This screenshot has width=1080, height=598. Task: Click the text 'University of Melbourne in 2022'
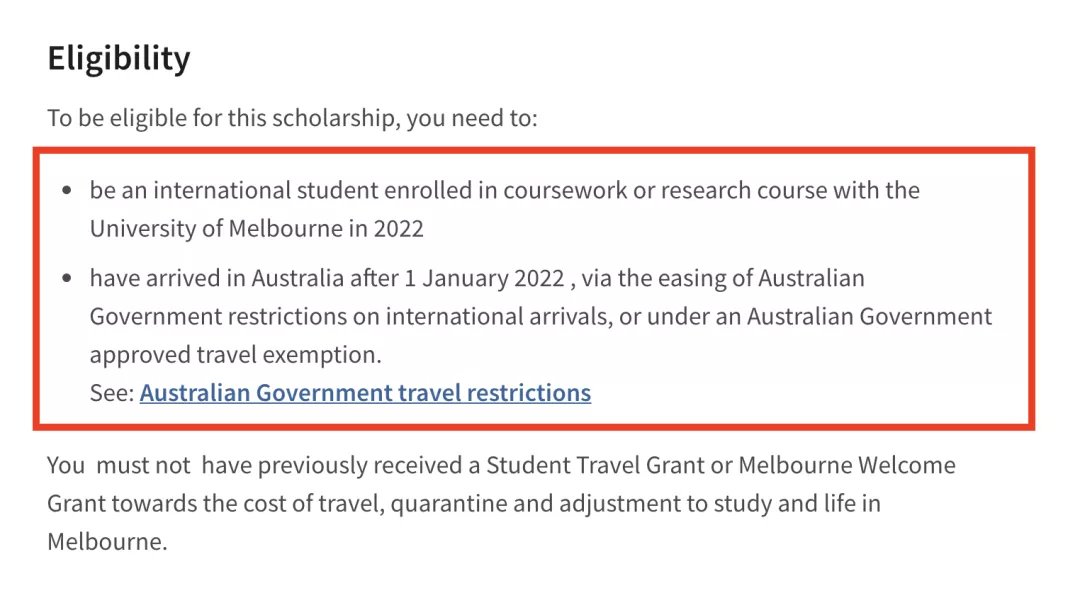tap(256, 229)
